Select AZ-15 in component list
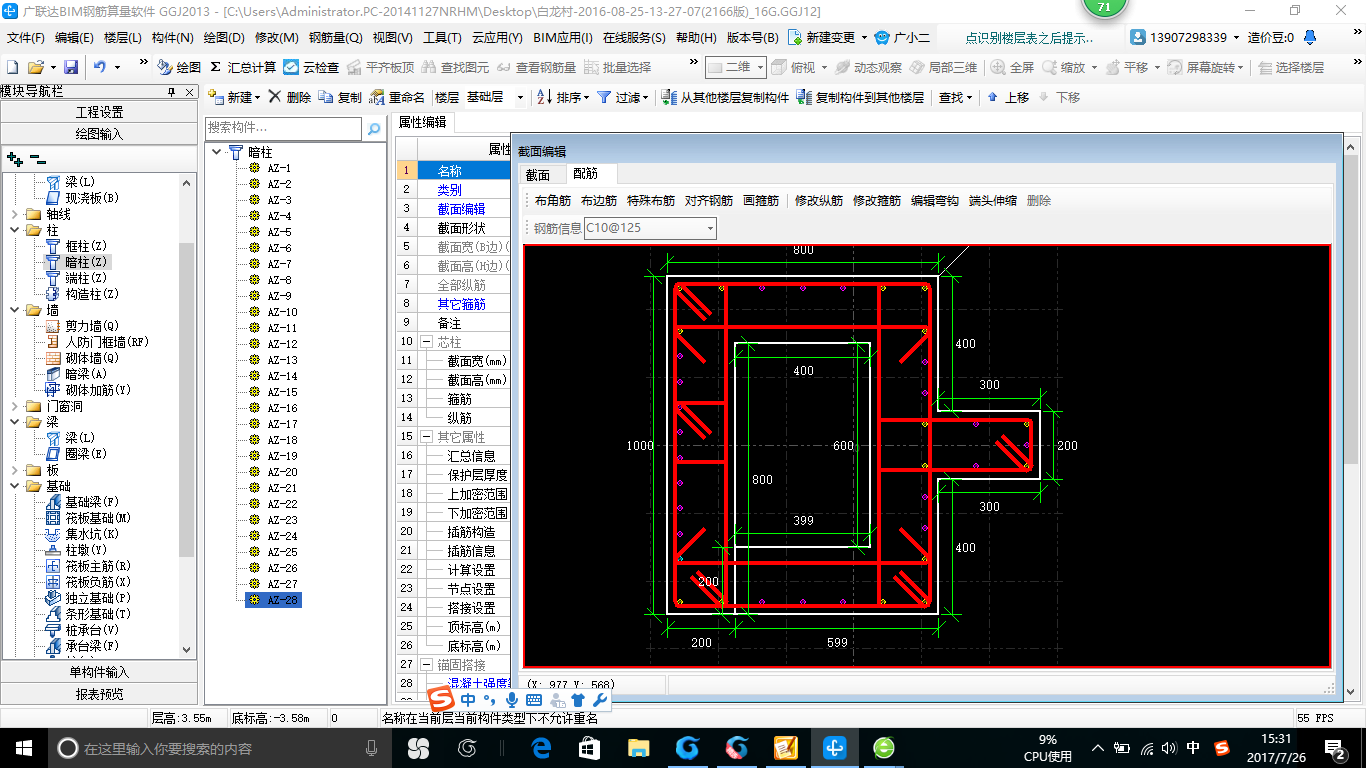 click(x=274, y=392)
